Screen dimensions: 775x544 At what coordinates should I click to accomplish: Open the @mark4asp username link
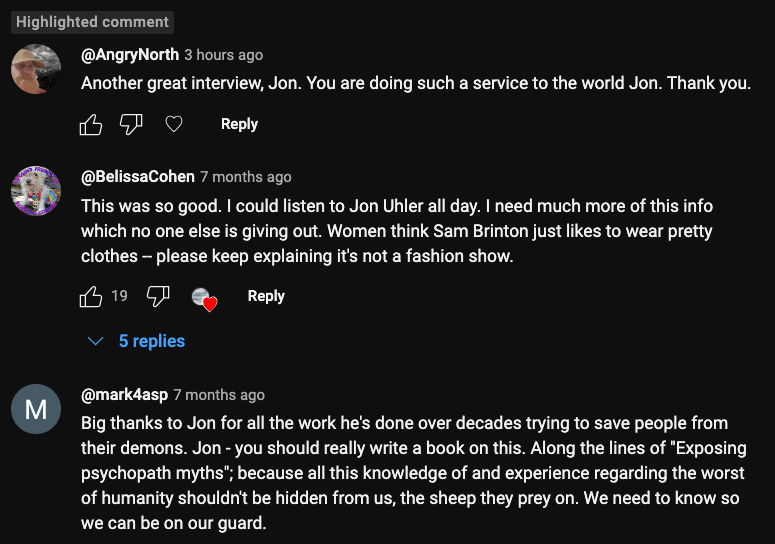click(124, 395)
